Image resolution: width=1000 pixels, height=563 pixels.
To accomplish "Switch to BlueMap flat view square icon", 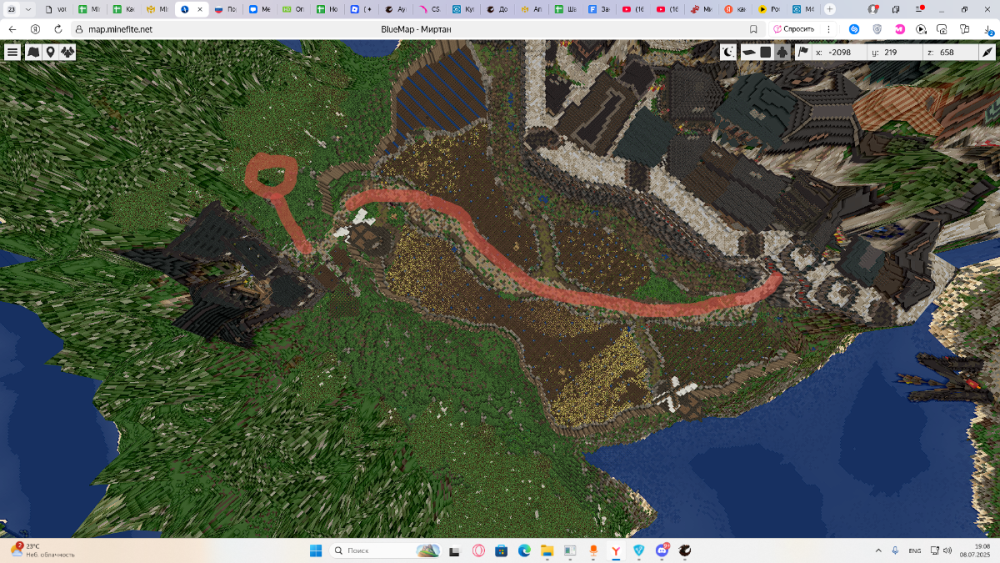I will [x=765, y=52].
